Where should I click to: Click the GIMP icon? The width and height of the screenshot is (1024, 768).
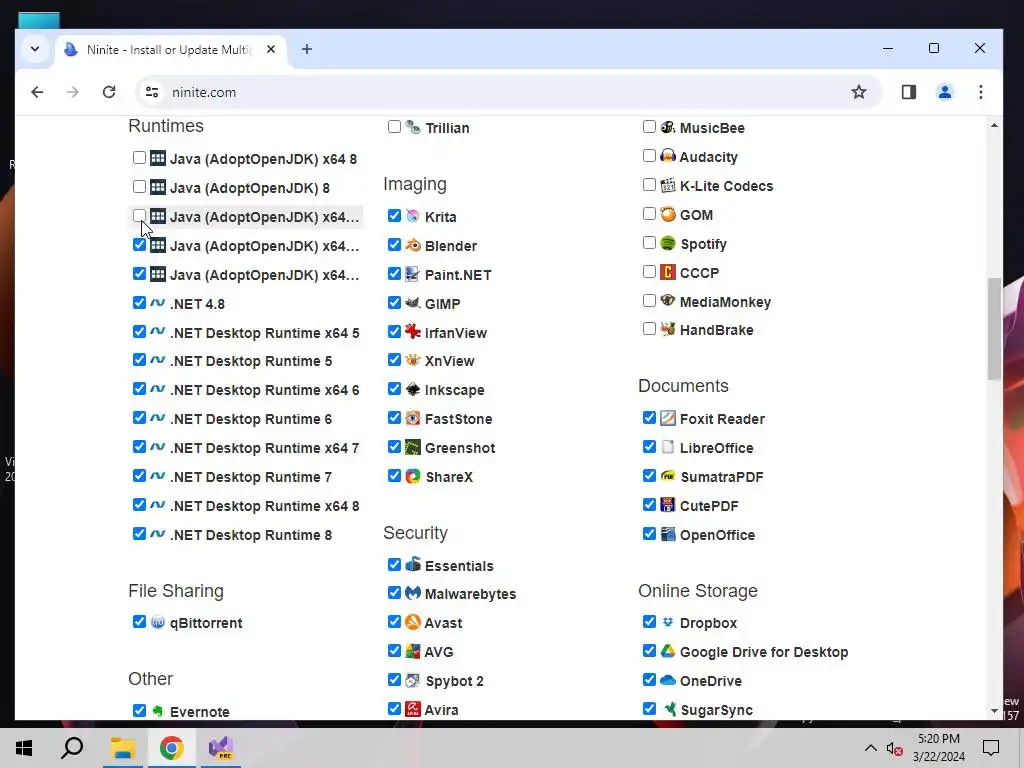pyautogui.click(x=413, y=303)
